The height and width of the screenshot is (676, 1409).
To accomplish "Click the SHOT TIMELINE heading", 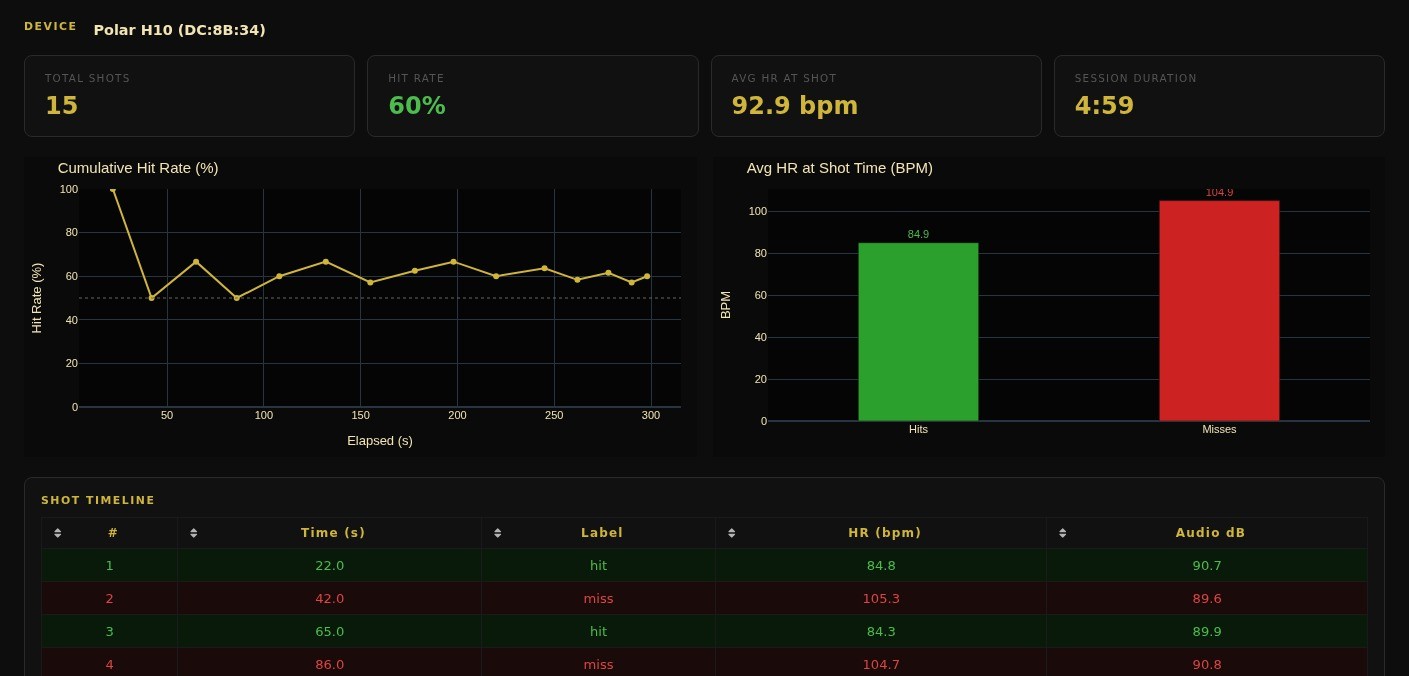I will 98,500.
